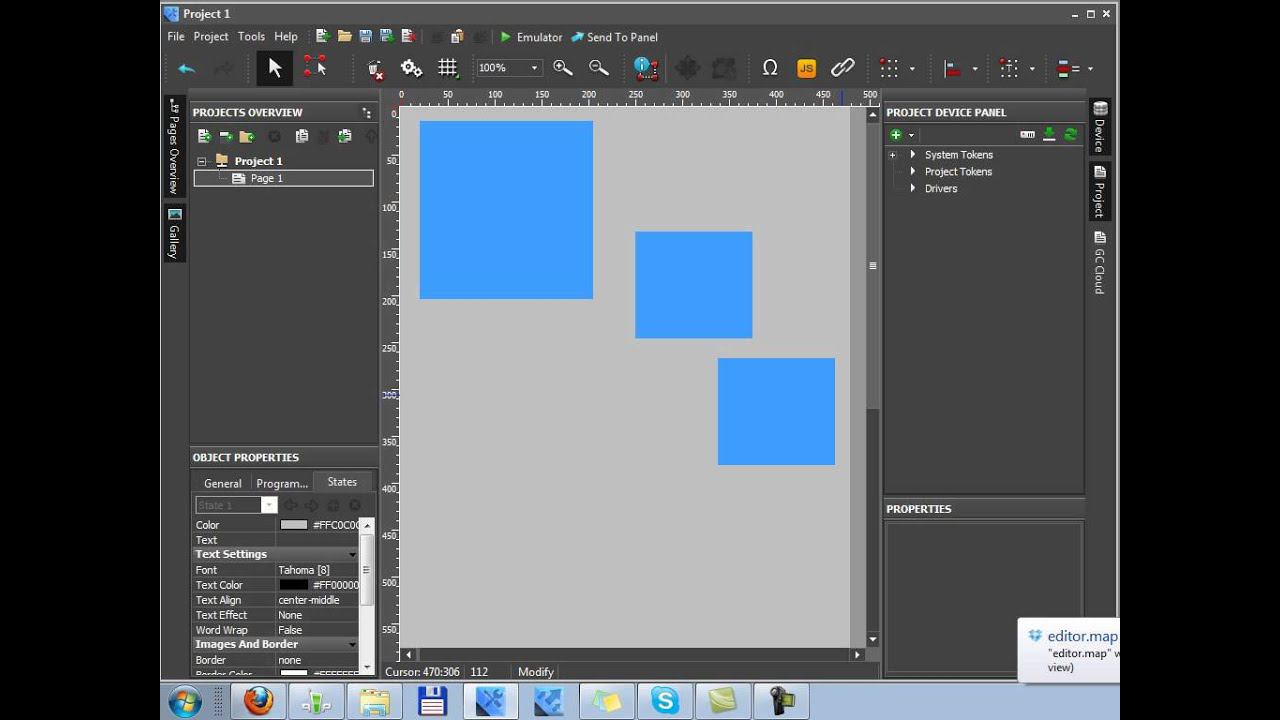Open the JS script editor icon
Screen dimensions: 1280x720
pos(806,68)
